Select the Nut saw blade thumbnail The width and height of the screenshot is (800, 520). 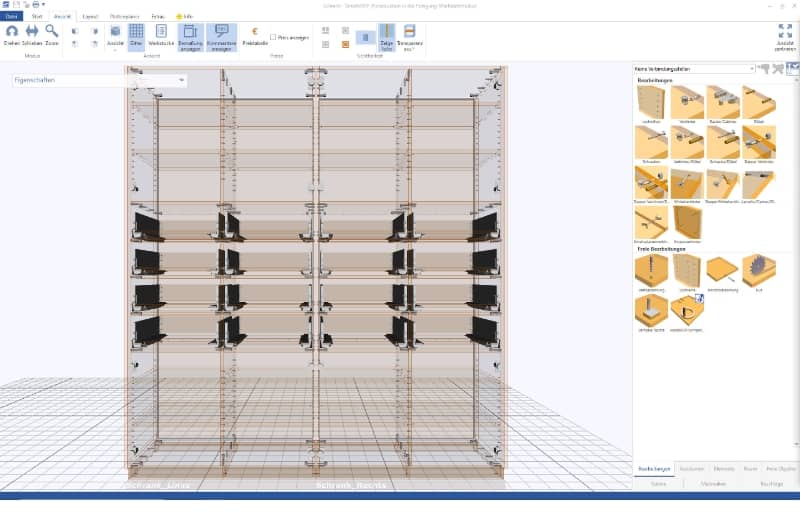click(759, 273)
